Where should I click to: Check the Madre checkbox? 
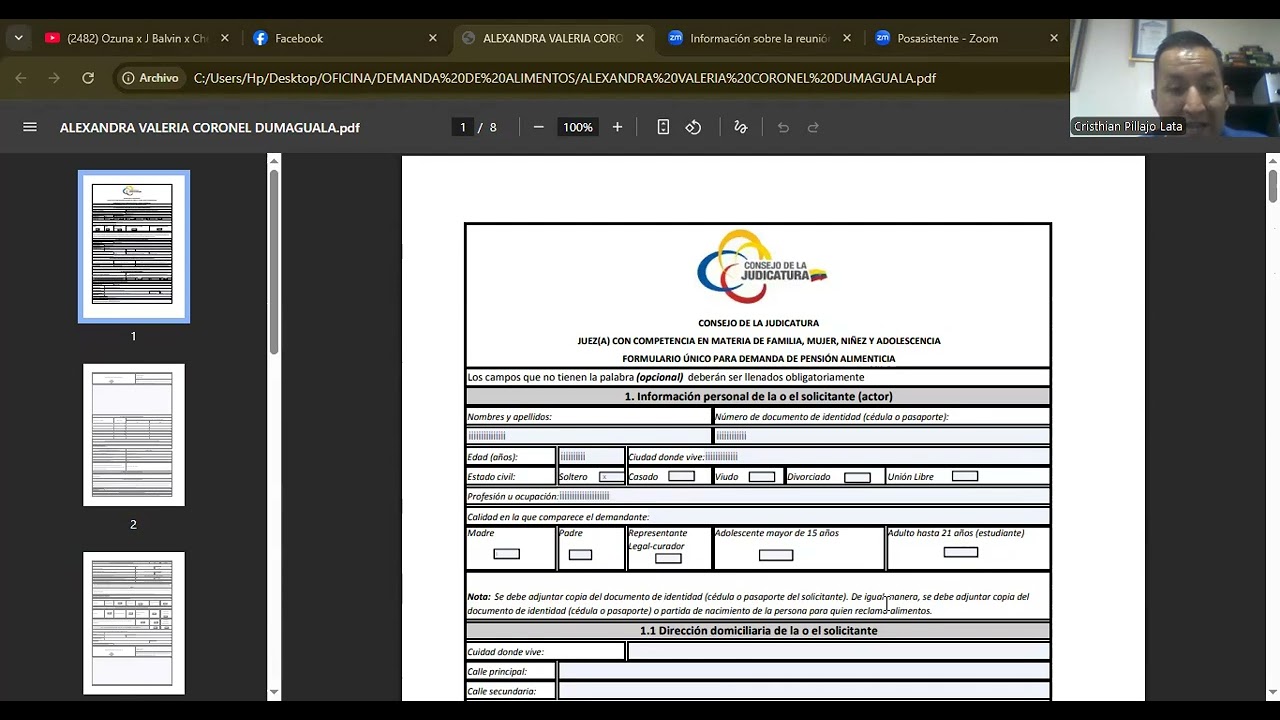[507, 554]
